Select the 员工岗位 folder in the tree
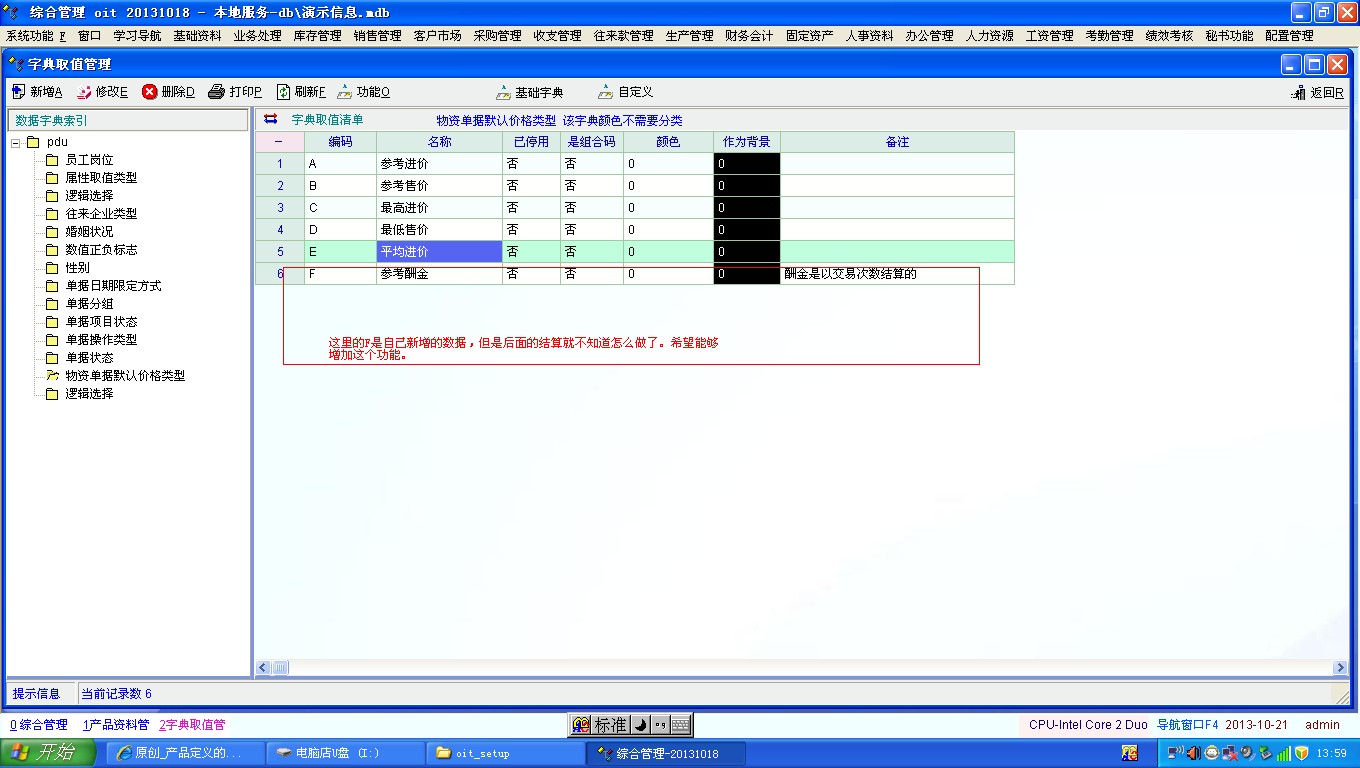 click(89, 160)
